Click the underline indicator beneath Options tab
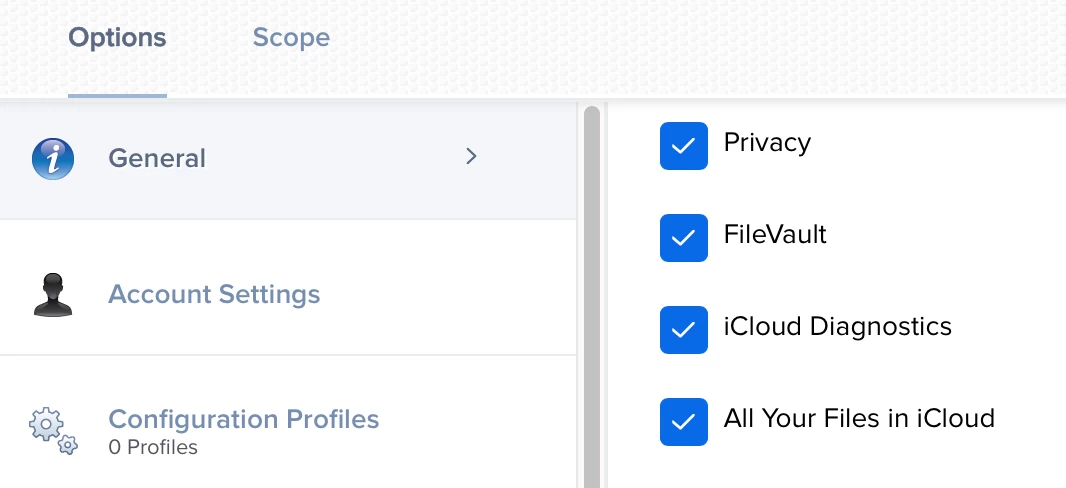This screenshot has height=488, width=1066. click(117, 96)
